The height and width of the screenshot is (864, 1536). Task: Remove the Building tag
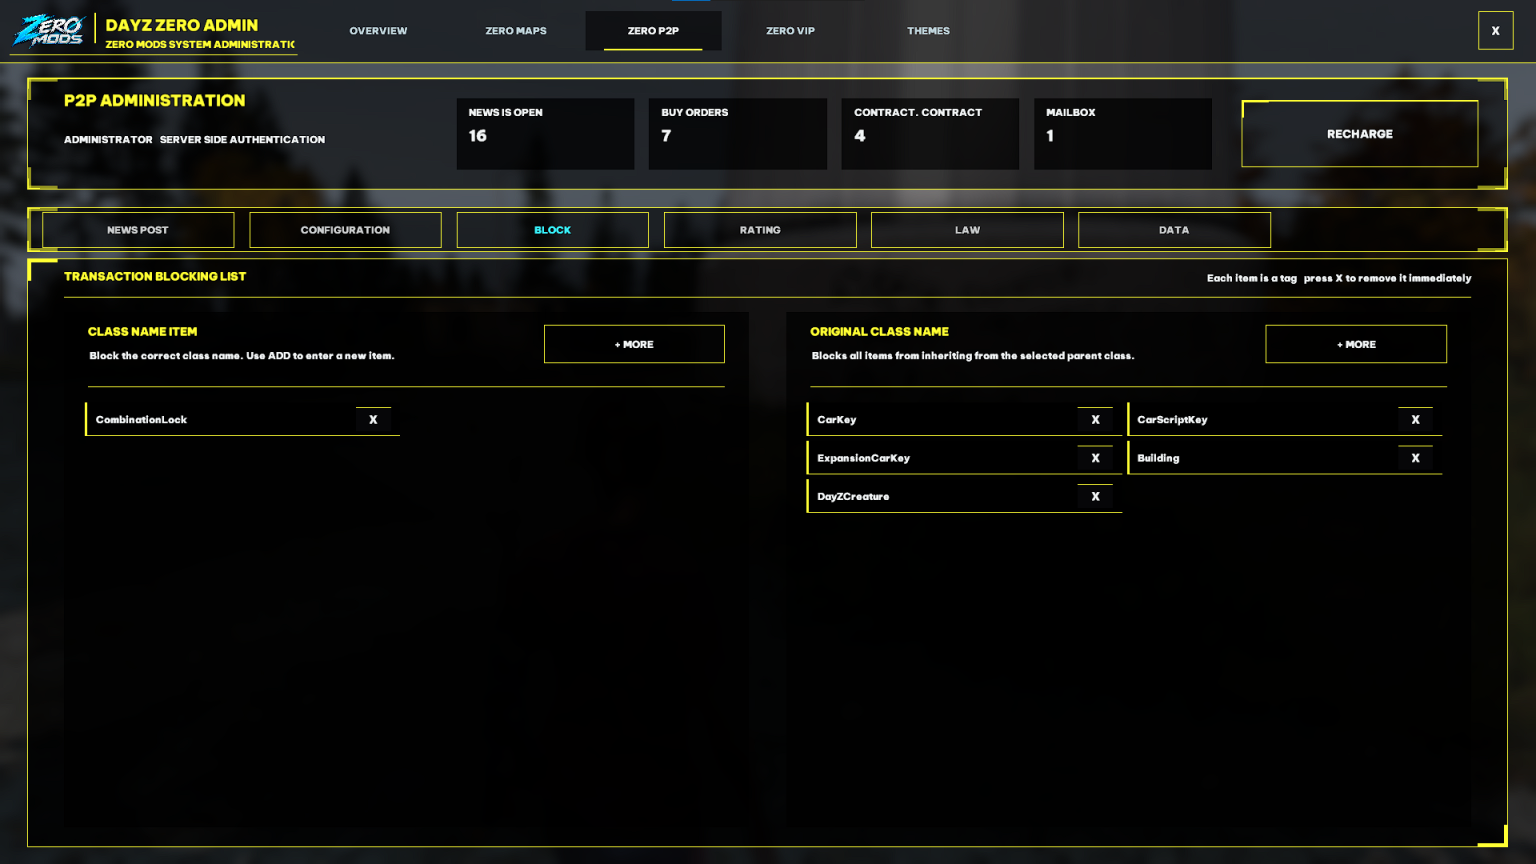click(1415, 458)
